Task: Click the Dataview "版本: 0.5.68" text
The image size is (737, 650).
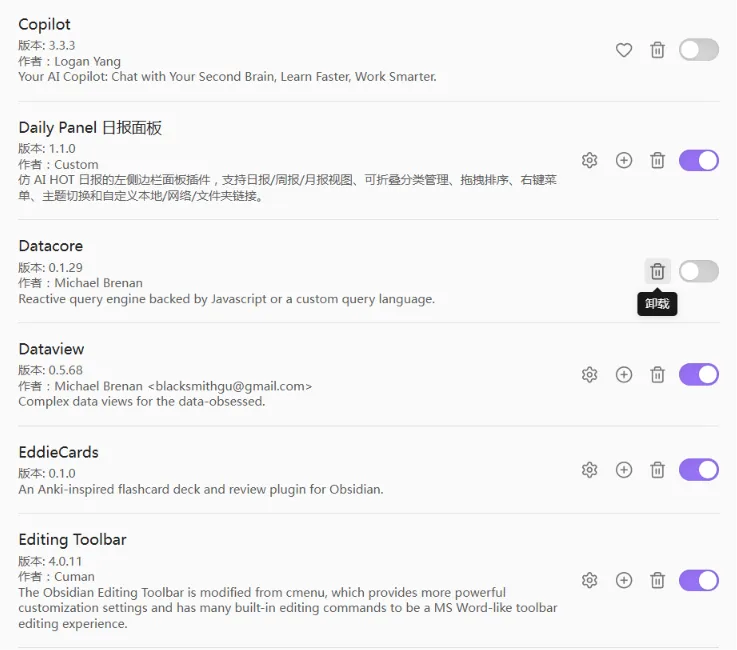Action: pyautogui.click(x=50, y=370)
